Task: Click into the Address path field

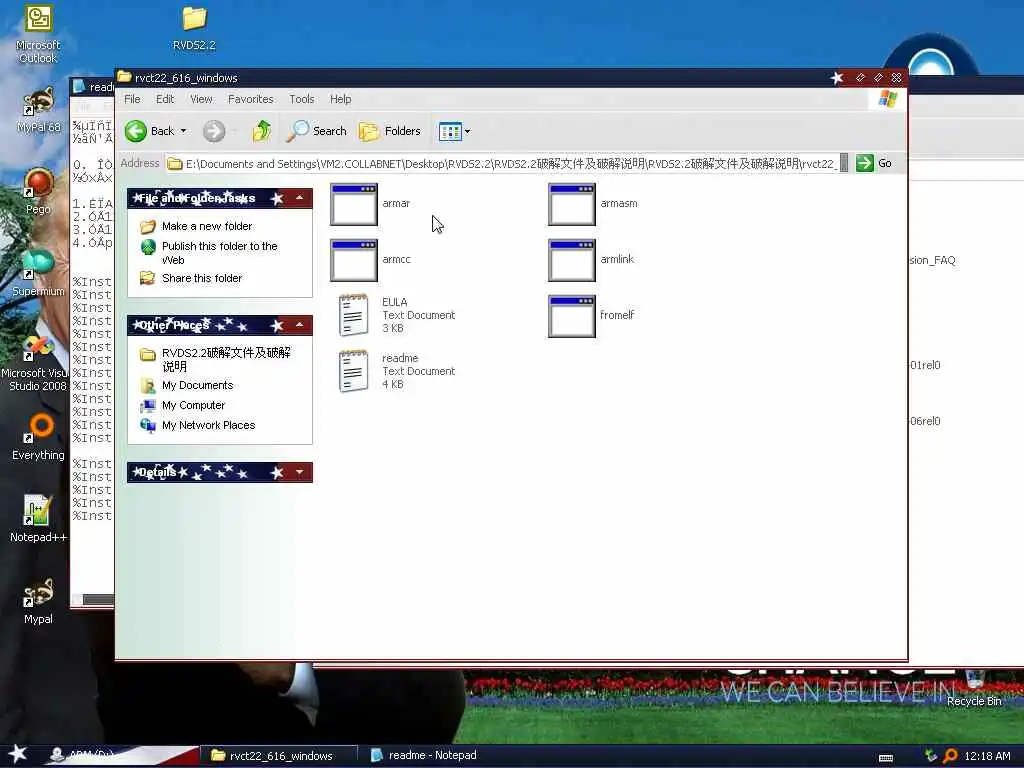Action: click(502, 163)
